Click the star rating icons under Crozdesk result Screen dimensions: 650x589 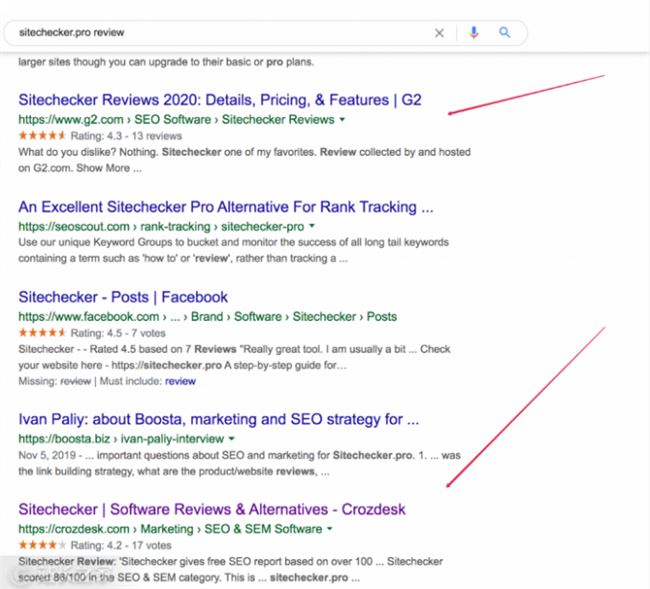pos(42,545)
